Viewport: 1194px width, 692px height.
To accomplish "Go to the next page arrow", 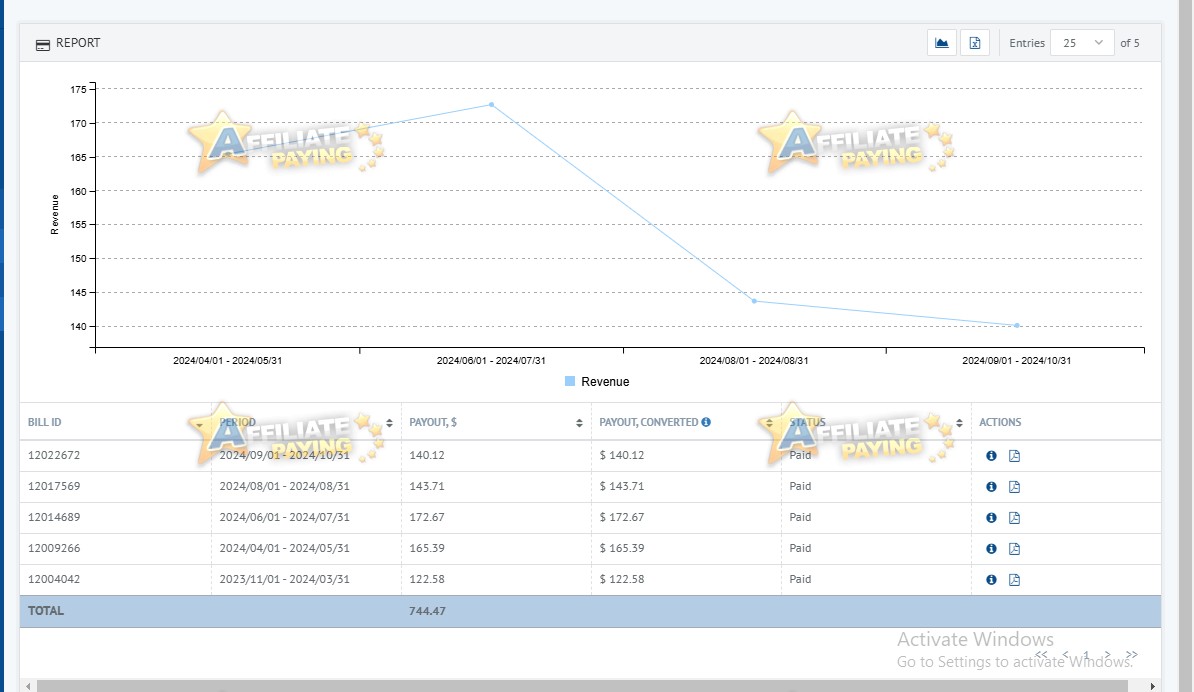I will point(1108,655).
